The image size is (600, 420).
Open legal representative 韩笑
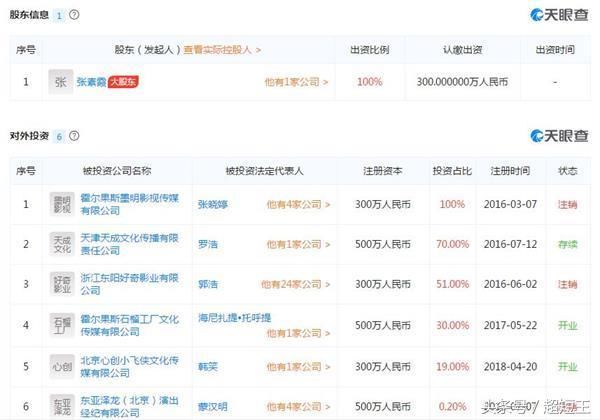208,366
